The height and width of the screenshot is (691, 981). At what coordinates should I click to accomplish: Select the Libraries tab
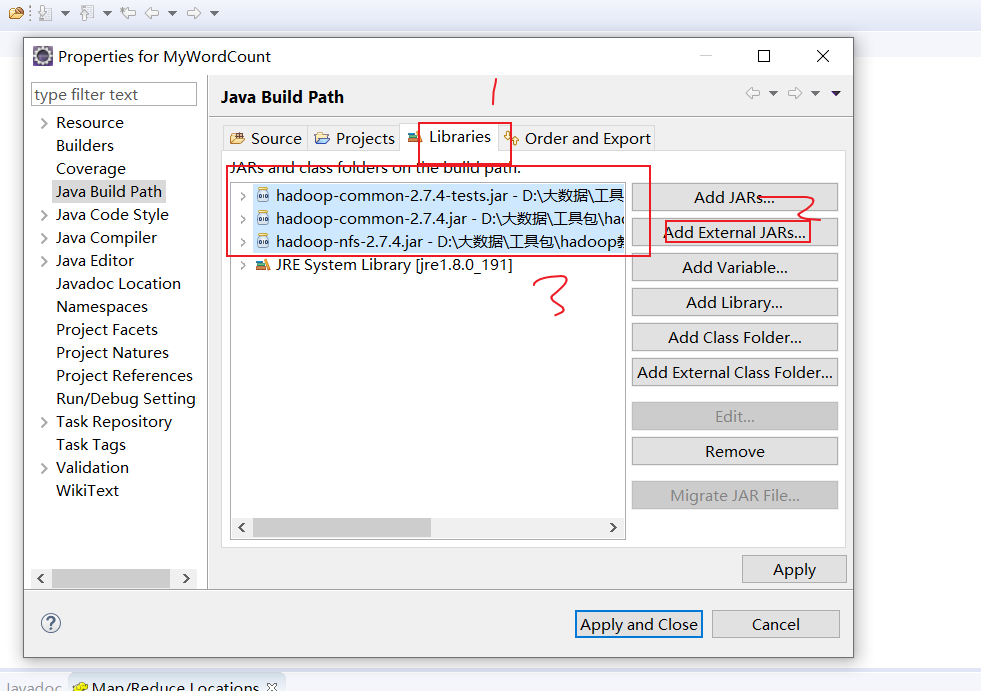pos(449,136)
